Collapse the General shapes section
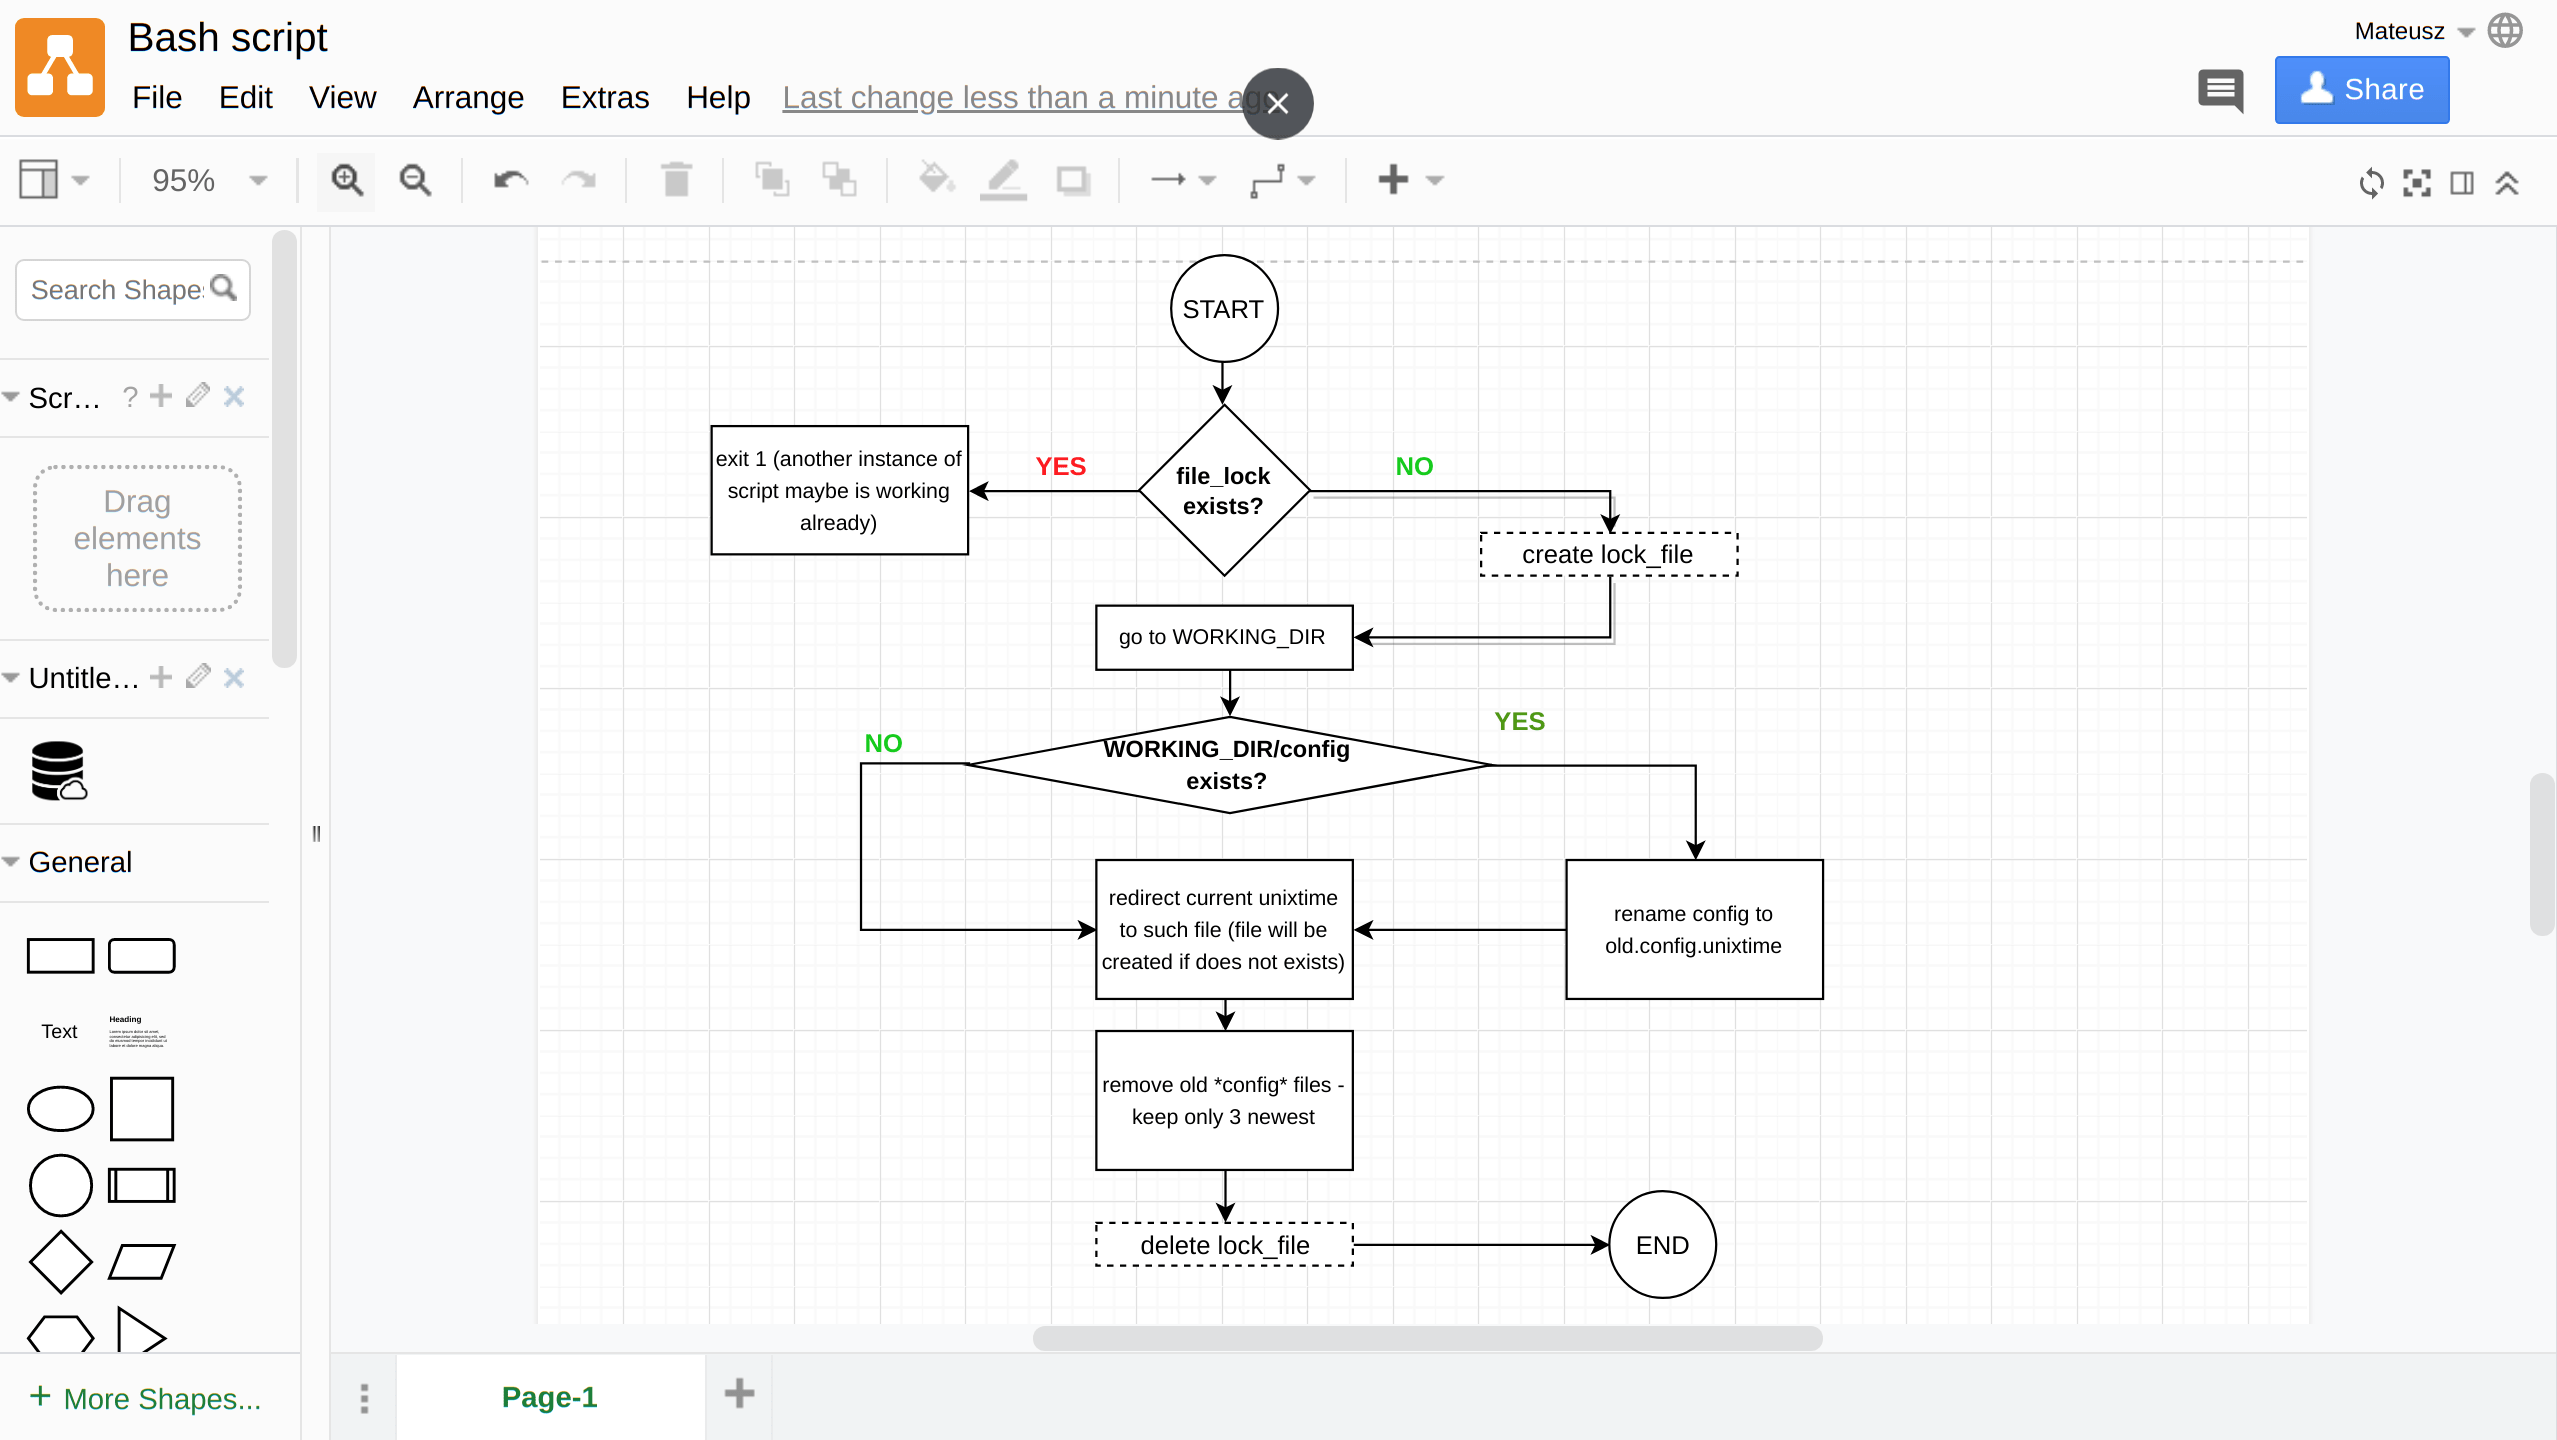 coord(12,862)
